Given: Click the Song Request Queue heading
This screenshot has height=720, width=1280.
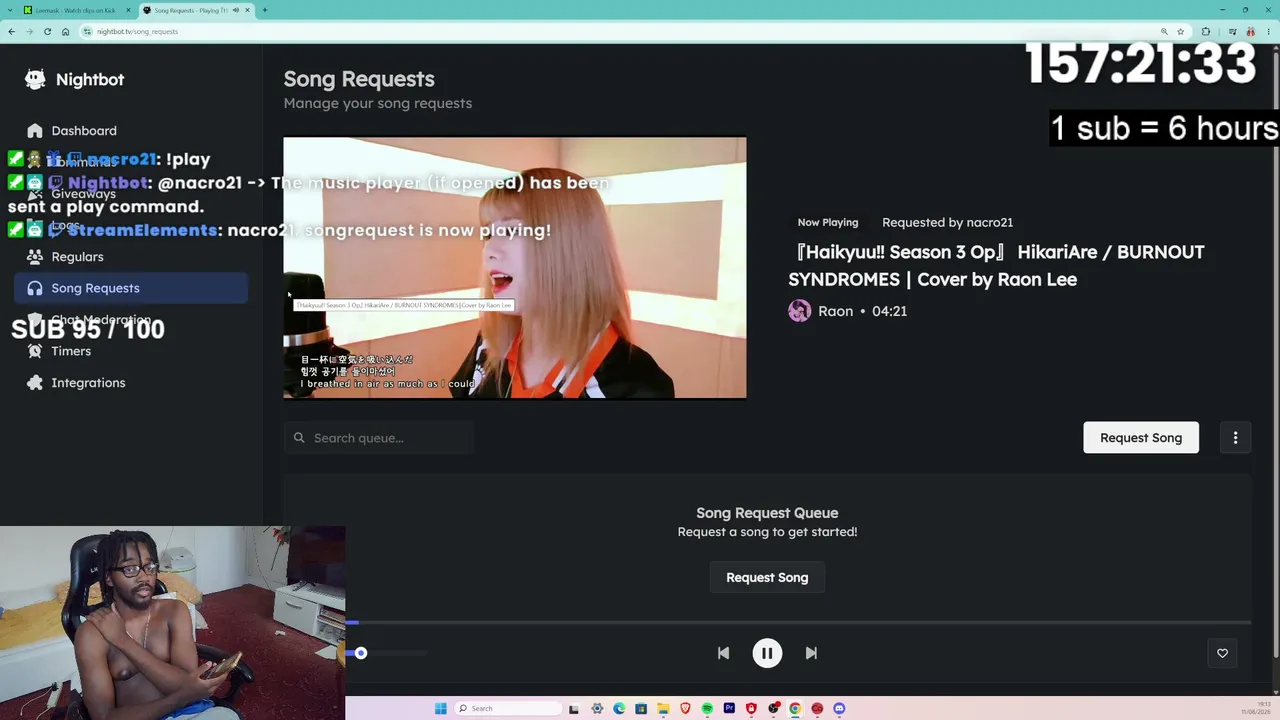Looking at the screenshot, I should [x=767, y=513].
